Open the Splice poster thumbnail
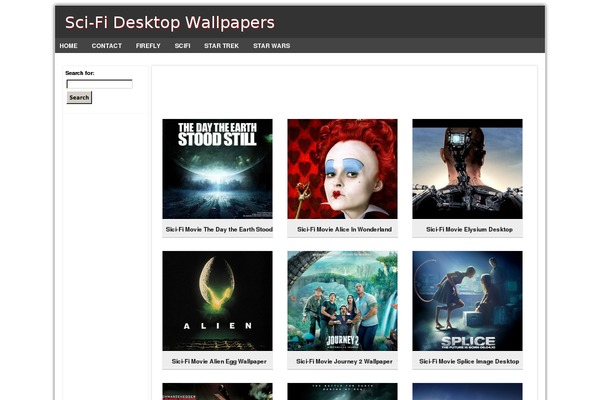 467,301
